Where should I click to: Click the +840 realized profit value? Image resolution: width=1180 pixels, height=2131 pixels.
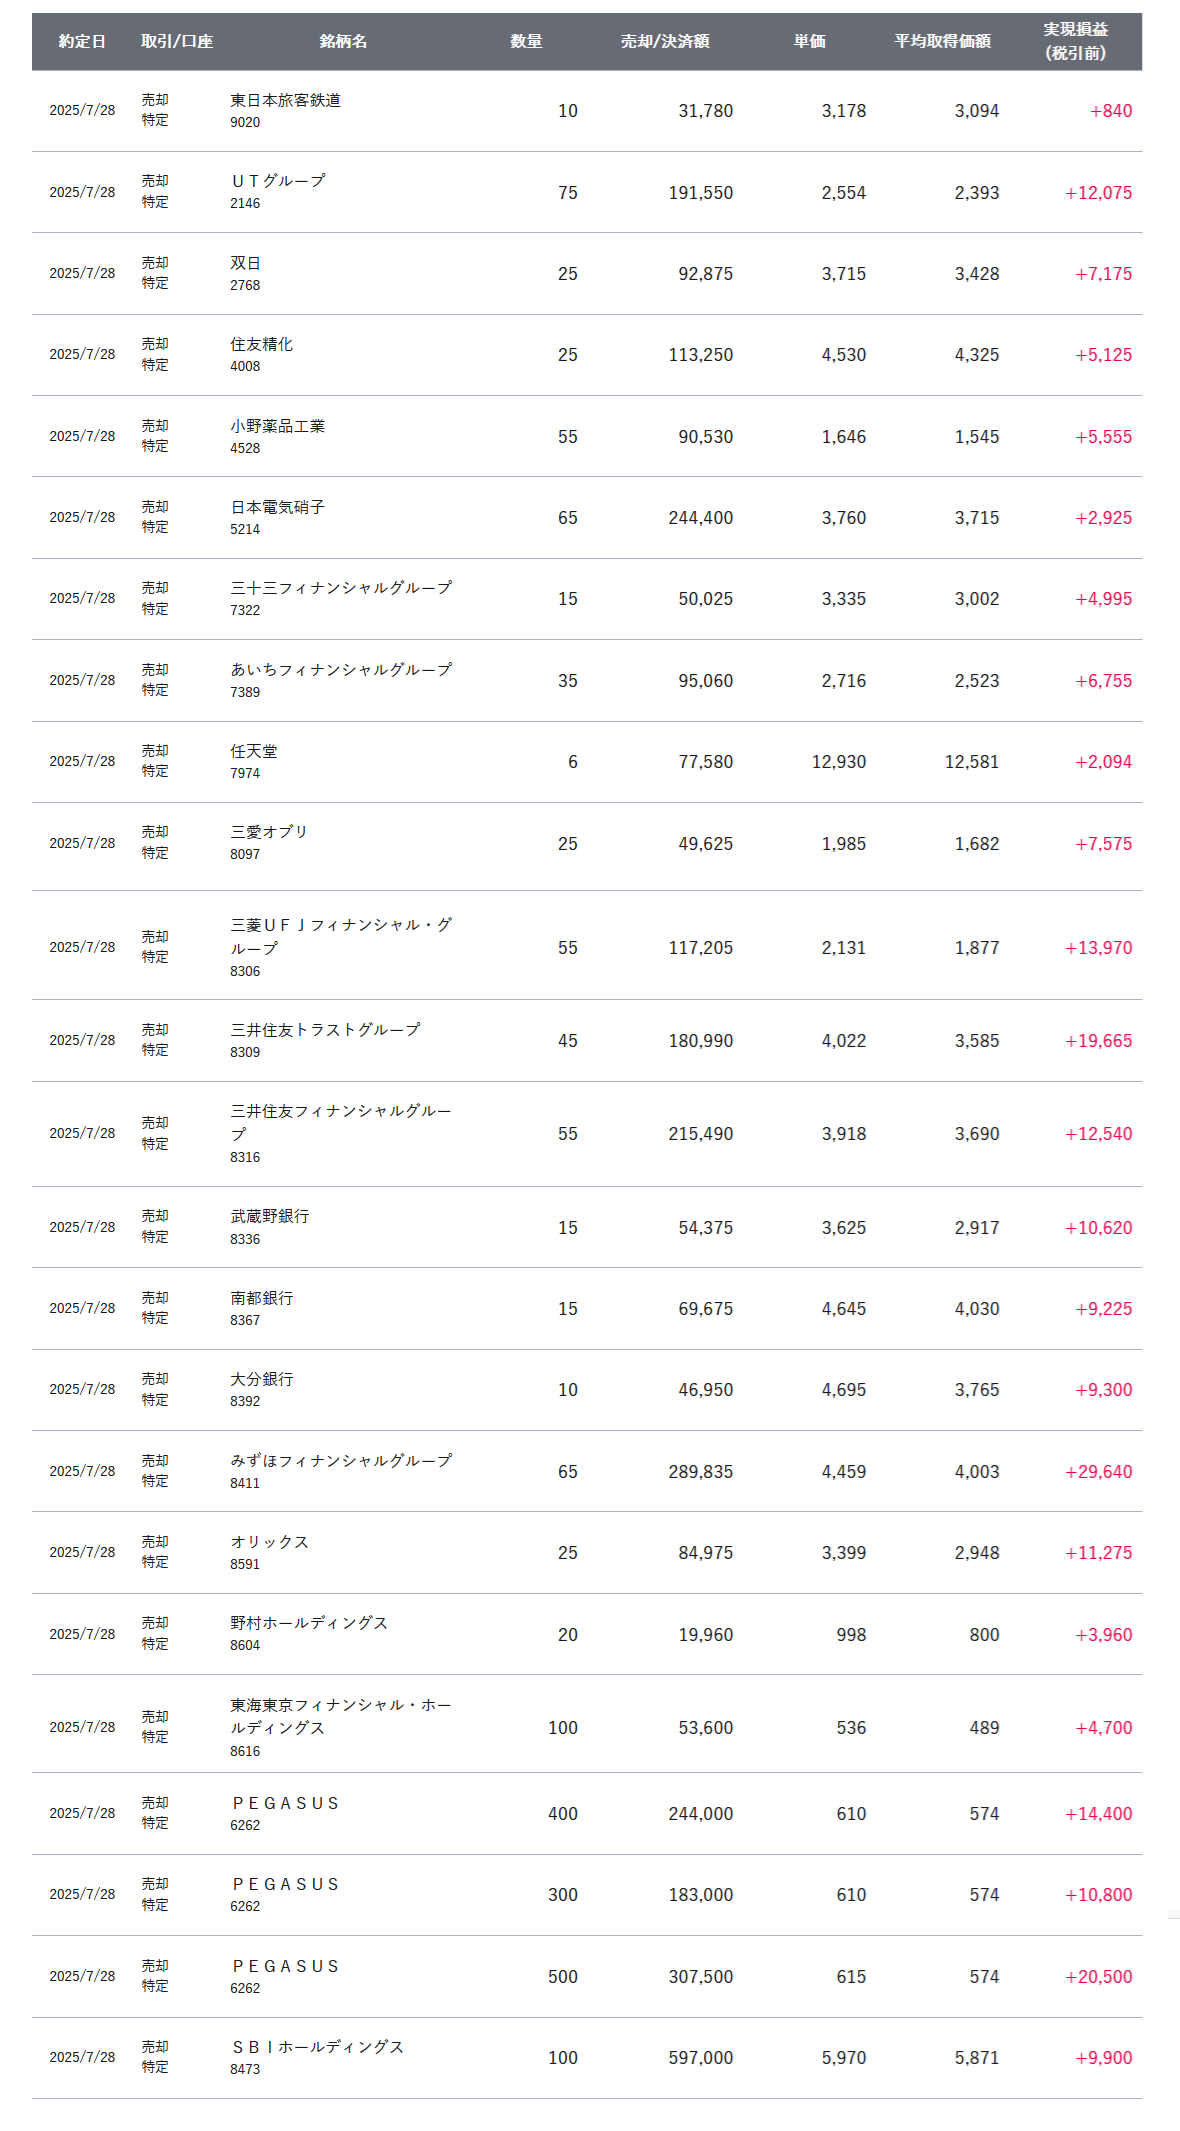[1110, 111]
